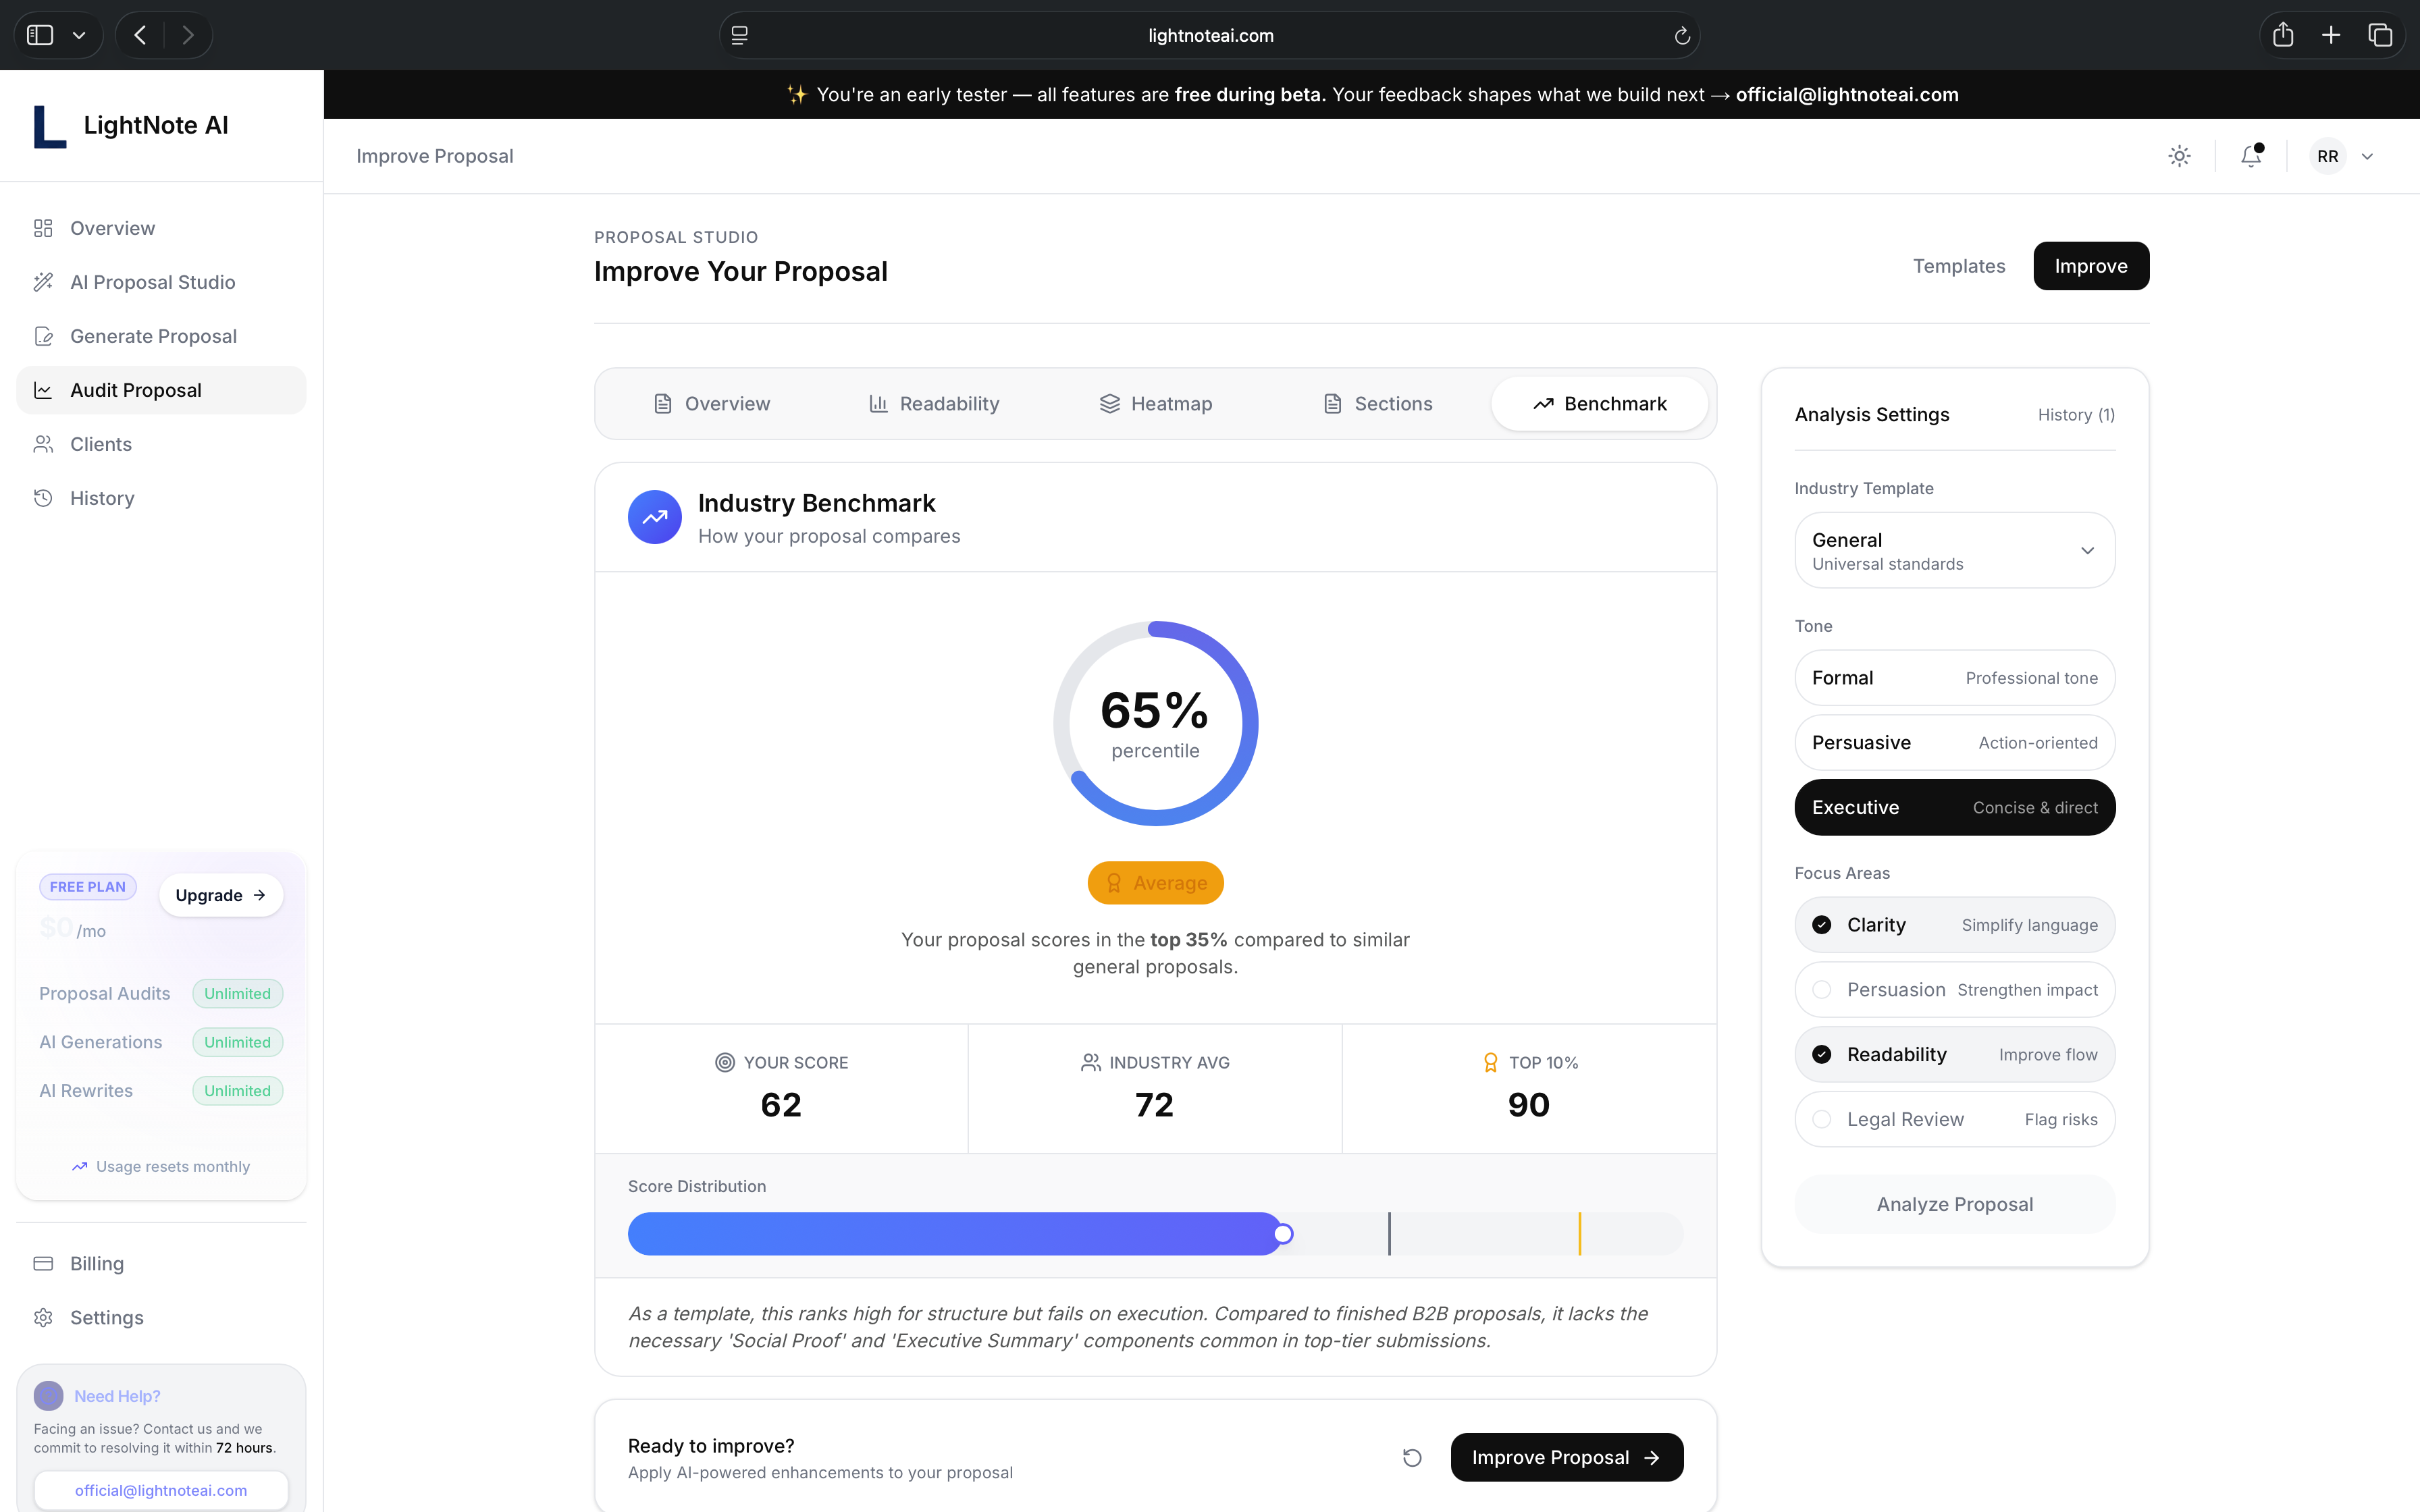Click the Industry Benchmark trend icon
This screenshot has width=2420, height=1512.
tap(654, 517)
